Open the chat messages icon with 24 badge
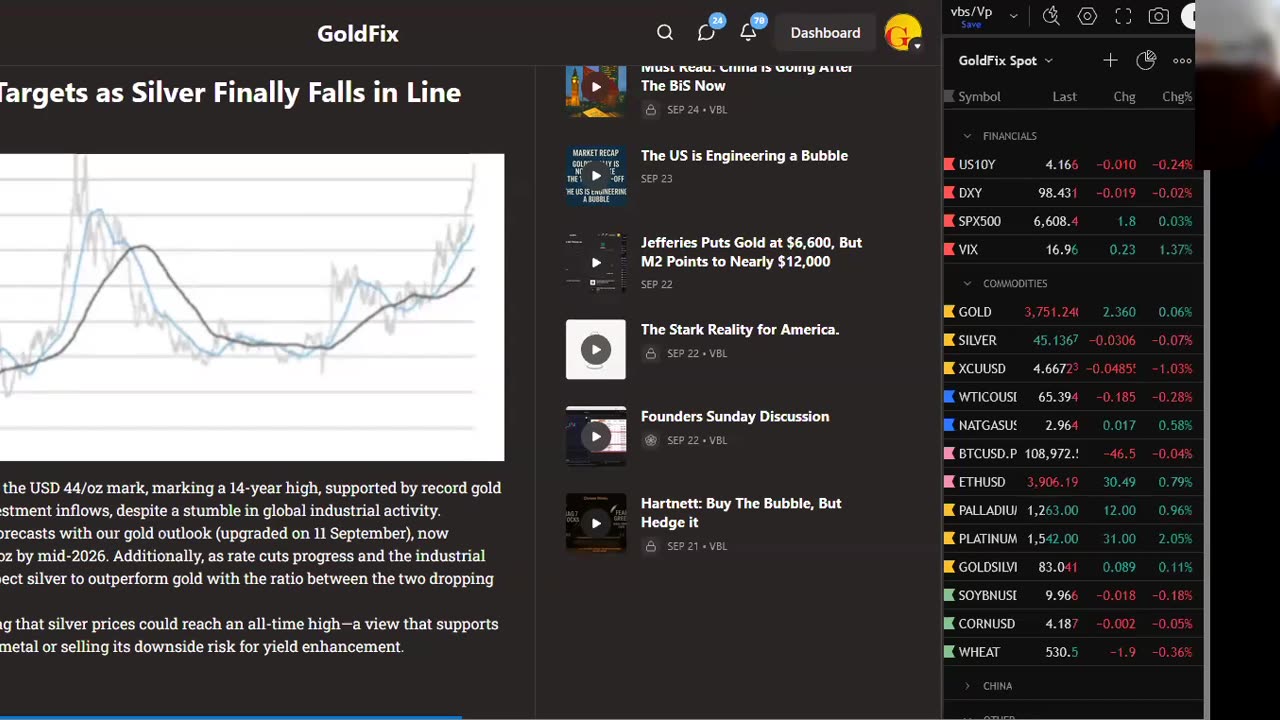This screenshot has width=1280, height=720. coord(706,33)
